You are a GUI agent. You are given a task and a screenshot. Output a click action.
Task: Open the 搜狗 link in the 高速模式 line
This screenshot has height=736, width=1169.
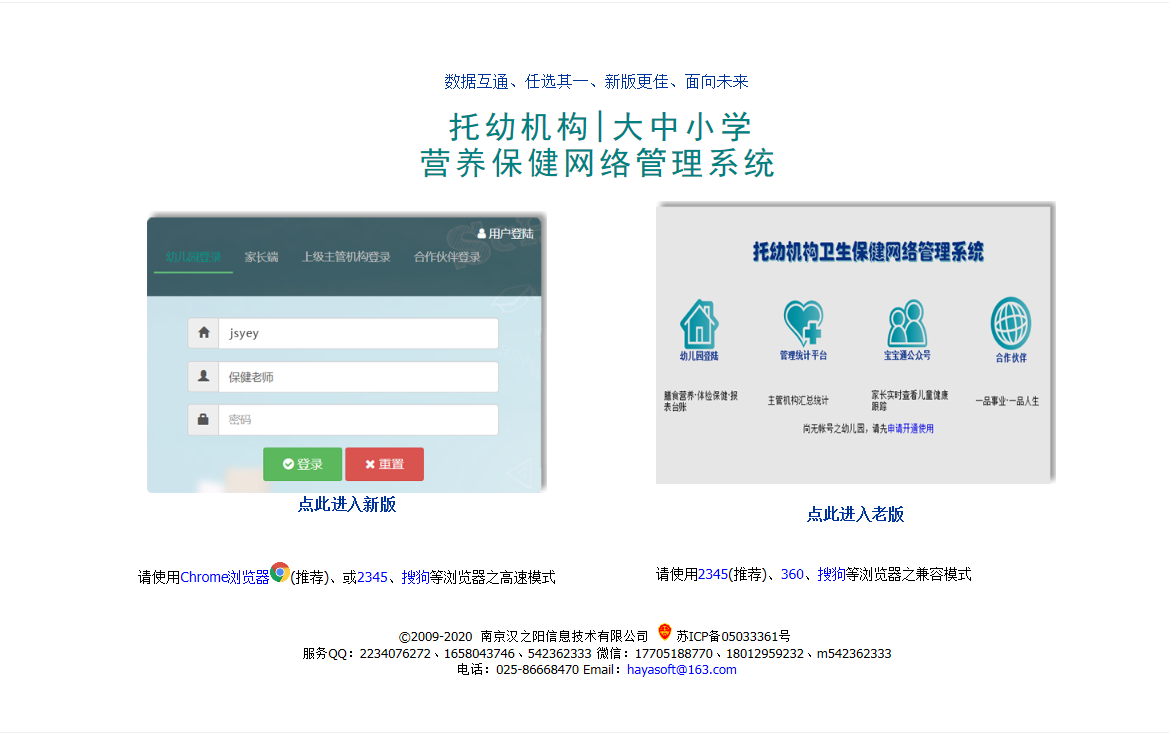point(415,577)
